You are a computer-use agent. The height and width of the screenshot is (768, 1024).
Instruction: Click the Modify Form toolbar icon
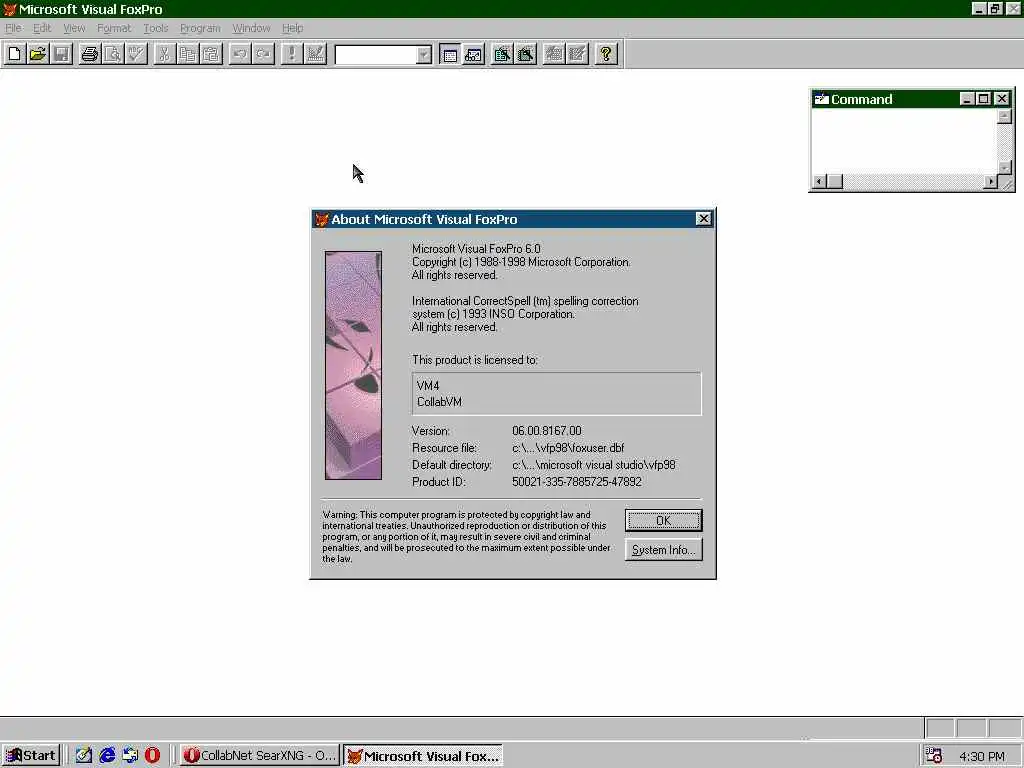coord(315,54)
